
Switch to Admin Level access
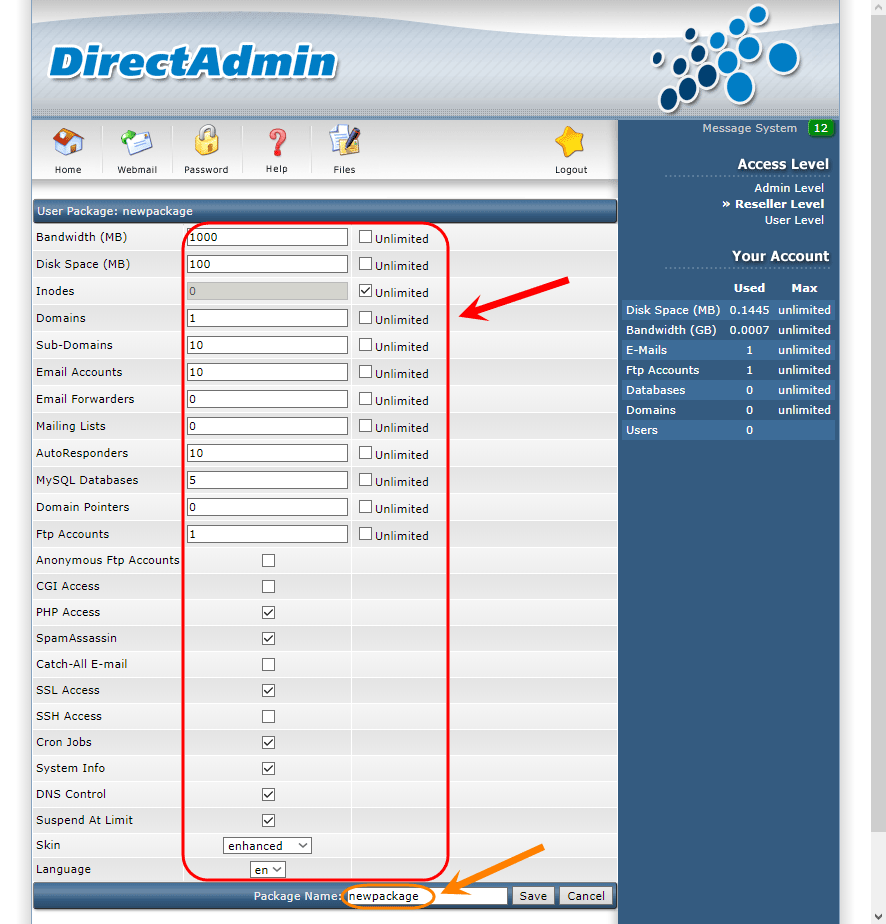[x=789, y=188]
